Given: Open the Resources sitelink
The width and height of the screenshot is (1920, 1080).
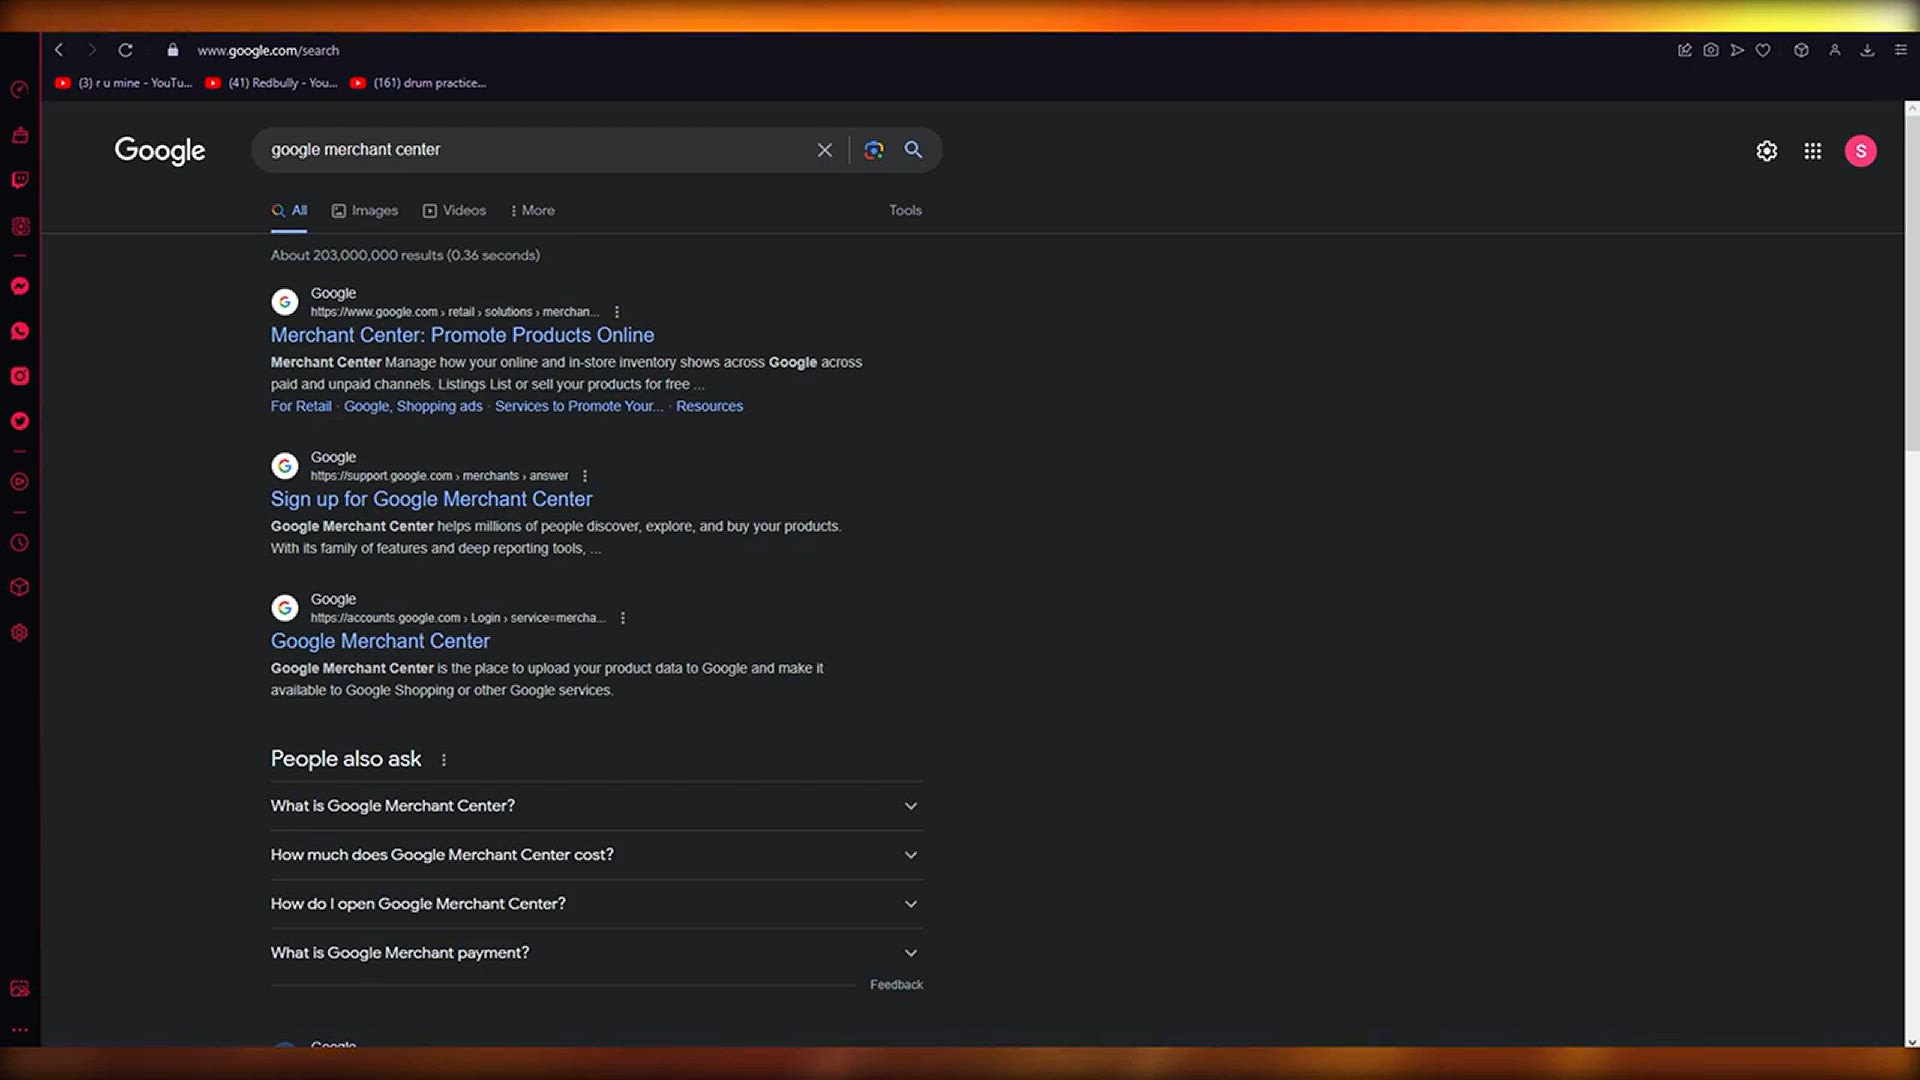Looking at the screenshot, I should tap(709, 407).
